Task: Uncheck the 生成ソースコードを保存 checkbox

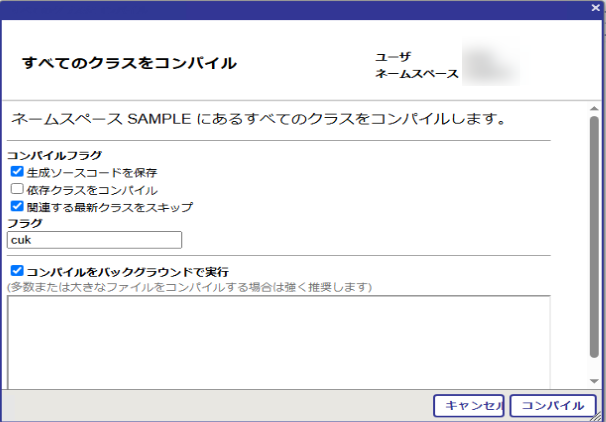Action: (x=17, y=172)
